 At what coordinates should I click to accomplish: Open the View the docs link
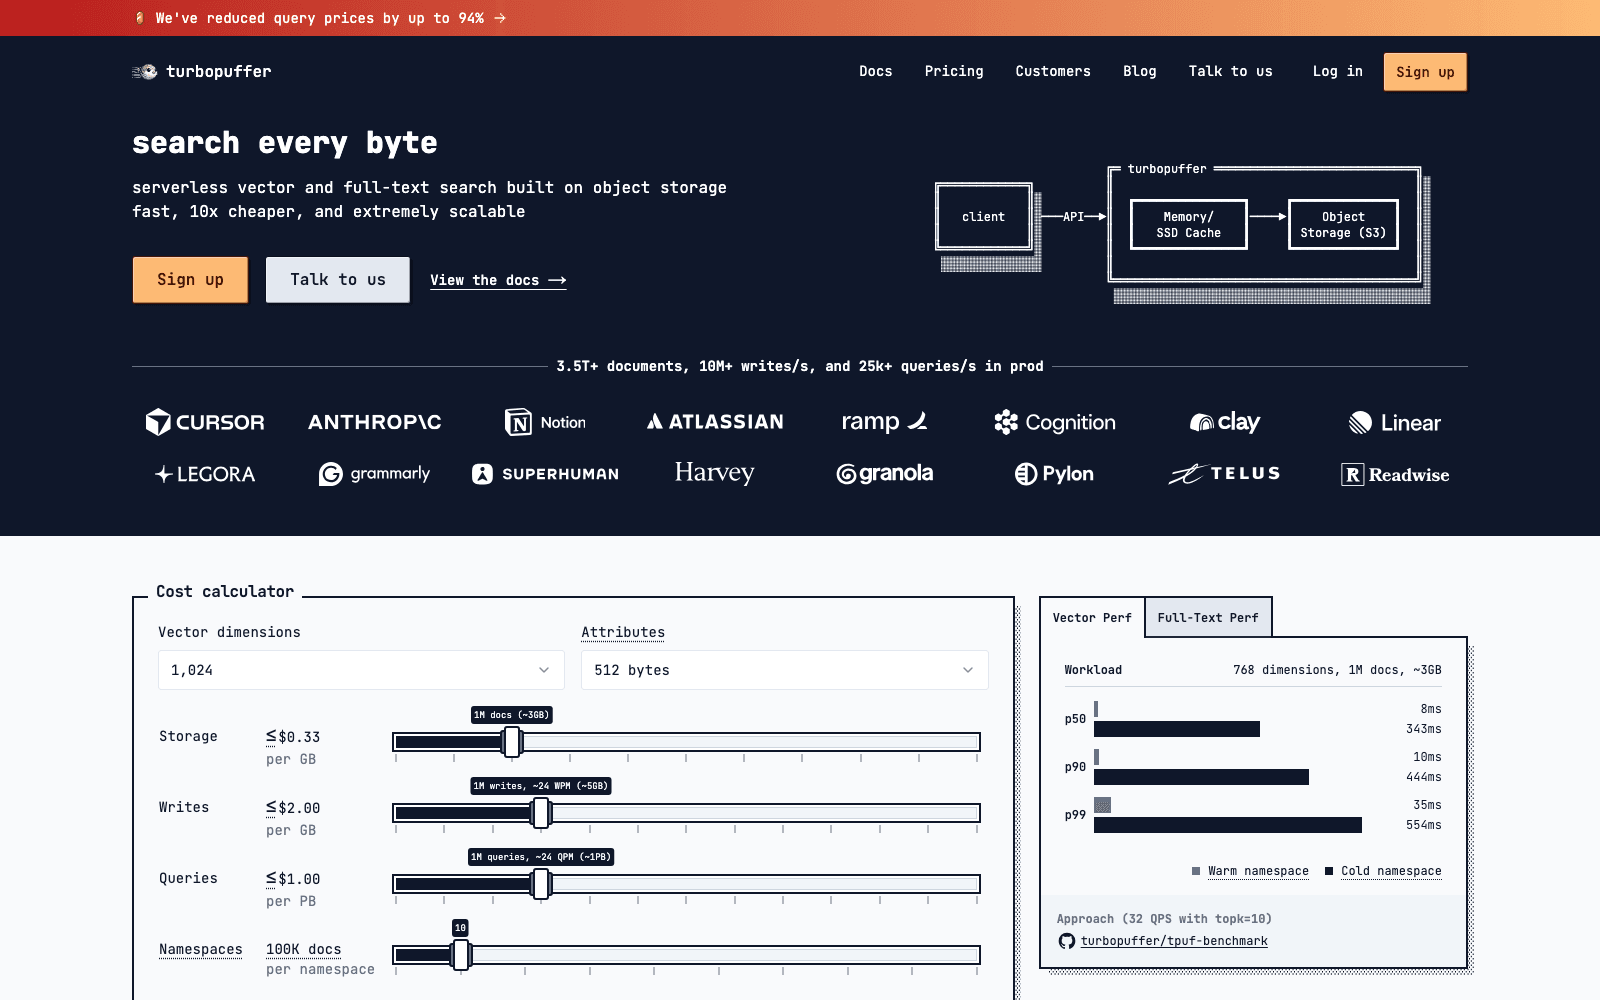pyautogui.click(x=498, y=281)
